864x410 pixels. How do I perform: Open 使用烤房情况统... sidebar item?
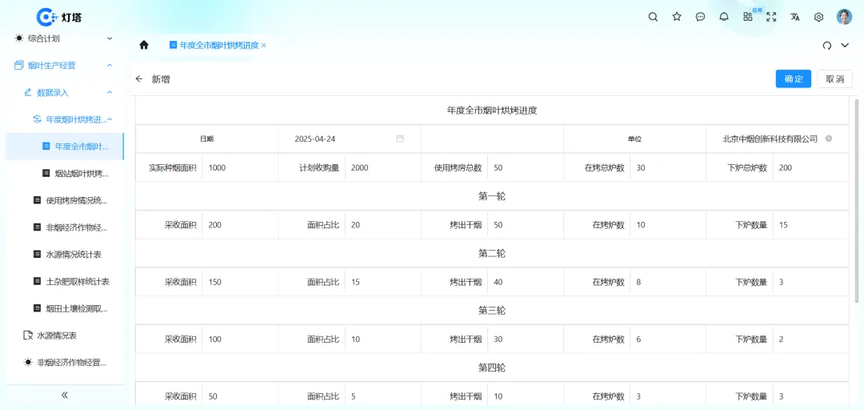tap(65, 201)
